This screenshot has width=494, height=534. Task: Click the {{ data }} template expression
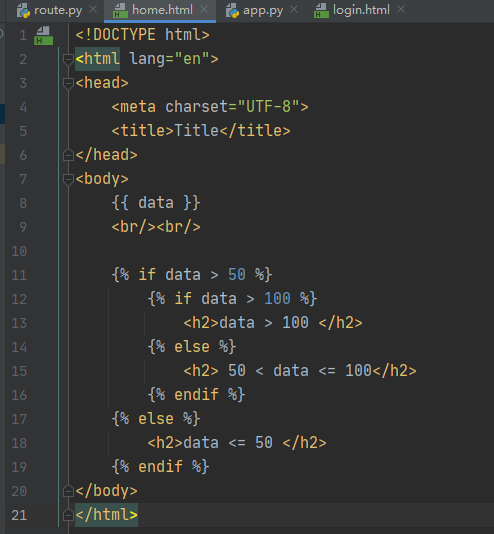click(x=156, y=203)
